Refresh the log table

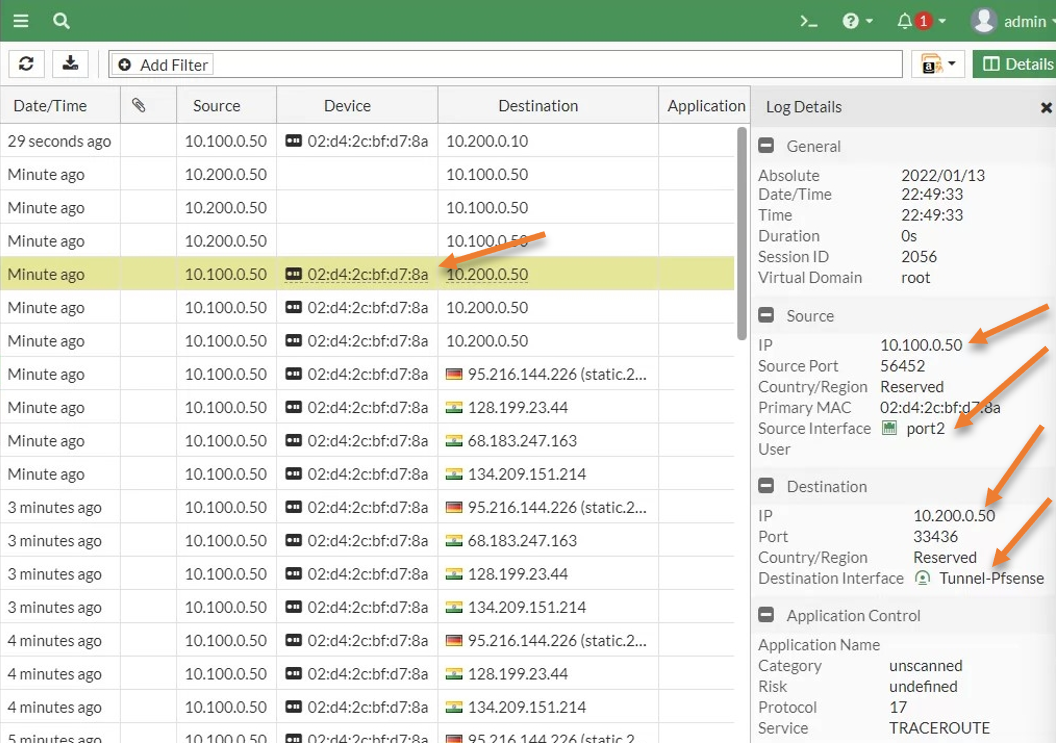point(26,63)
